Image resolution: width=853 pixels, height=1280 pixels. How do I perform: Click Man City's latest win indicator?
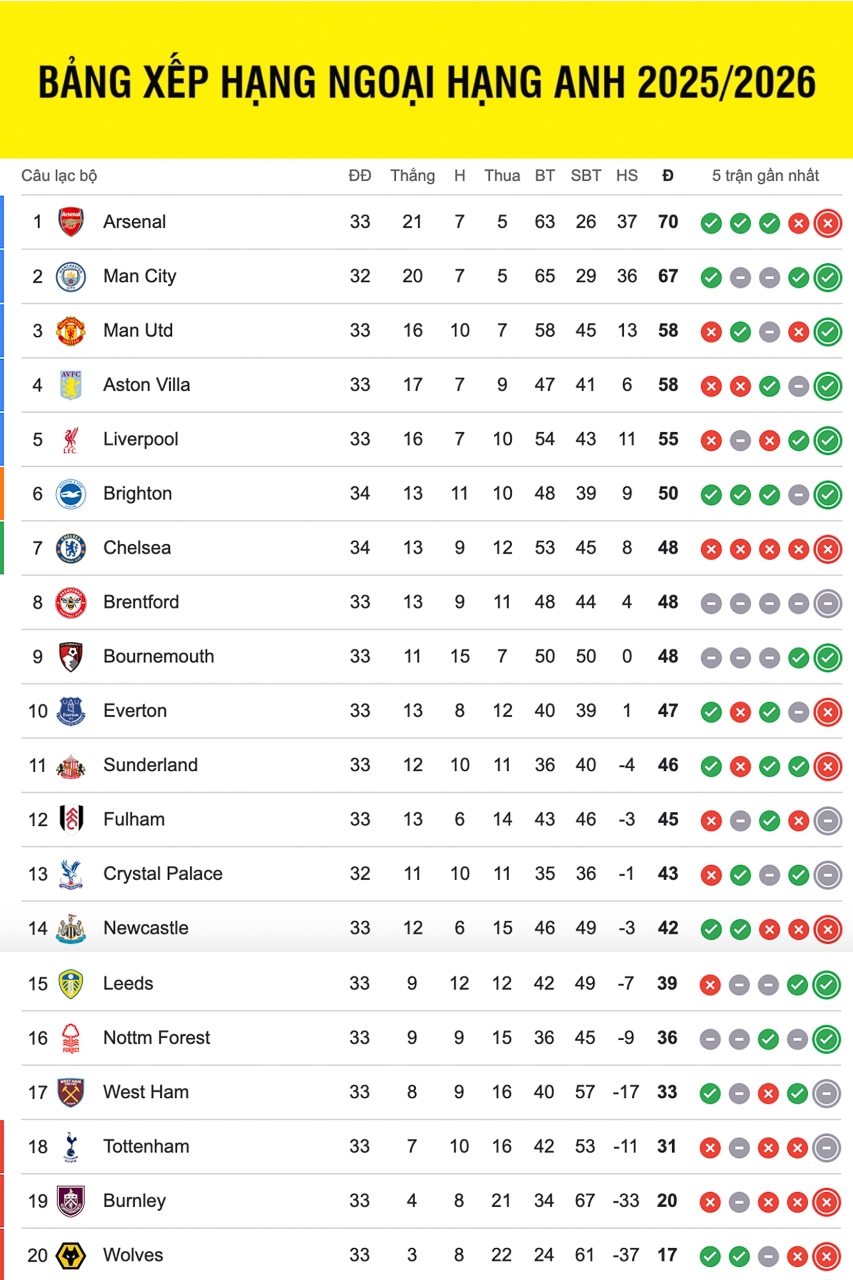click(x=827, y=277)
